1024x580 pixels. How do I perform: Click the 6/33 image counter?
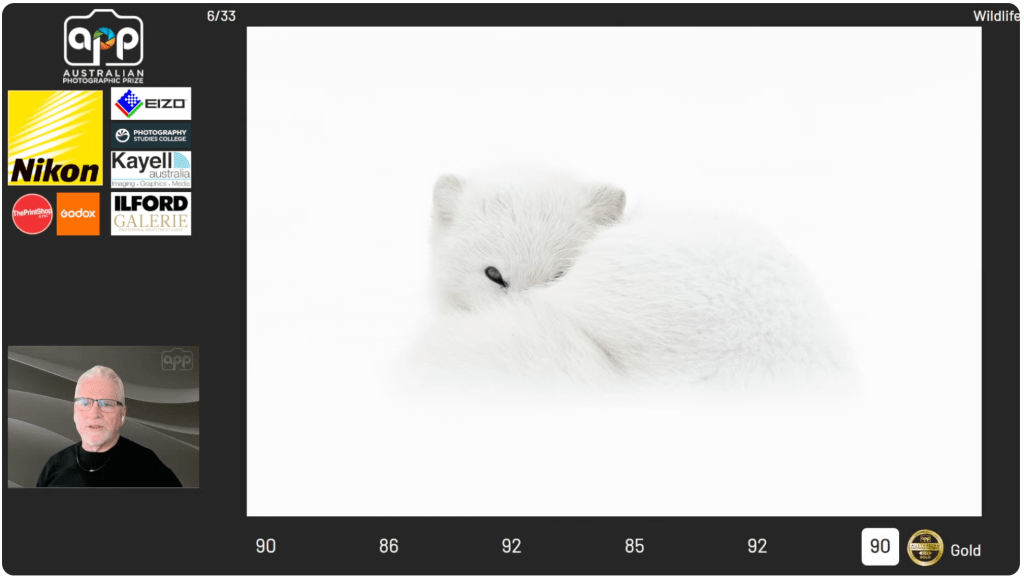[x=221, y=16]
